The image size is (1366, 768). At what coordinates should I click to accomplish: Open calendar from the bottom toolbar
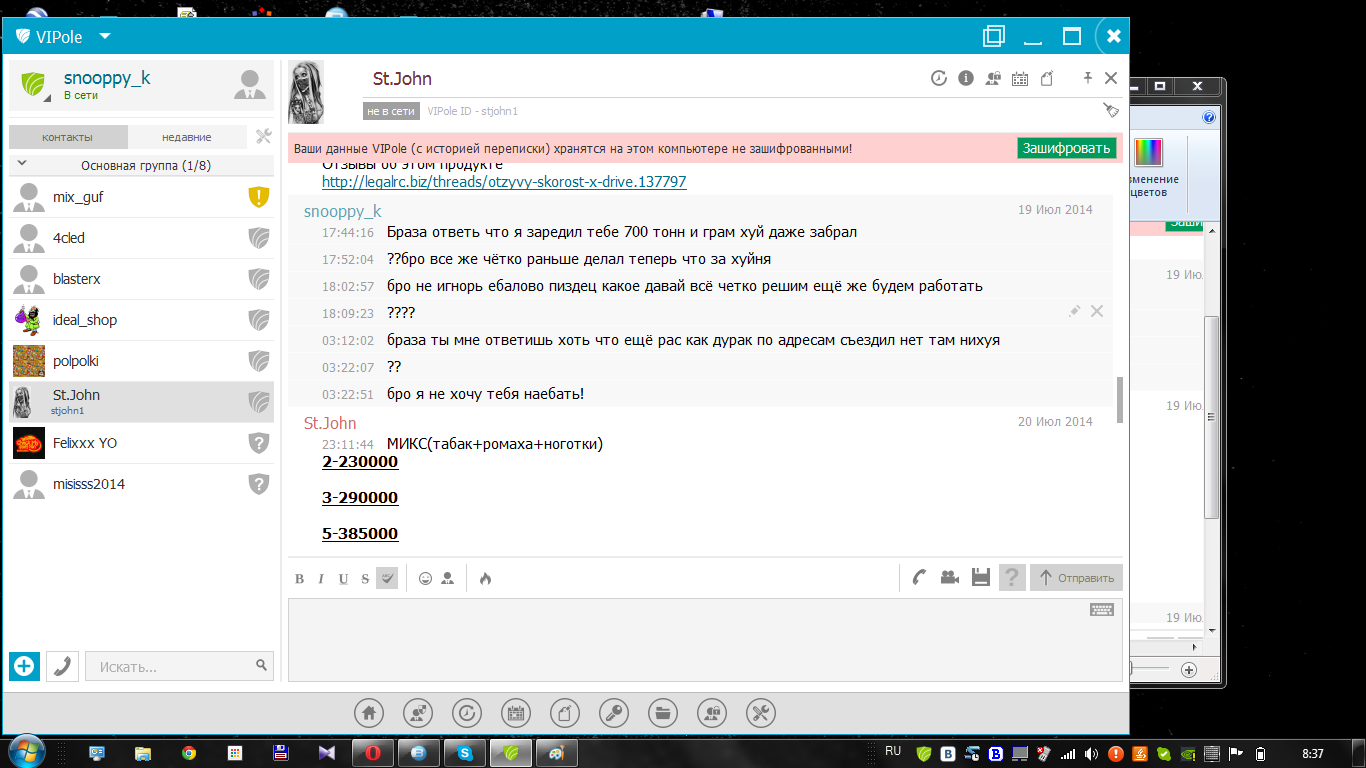pos(516,713)
